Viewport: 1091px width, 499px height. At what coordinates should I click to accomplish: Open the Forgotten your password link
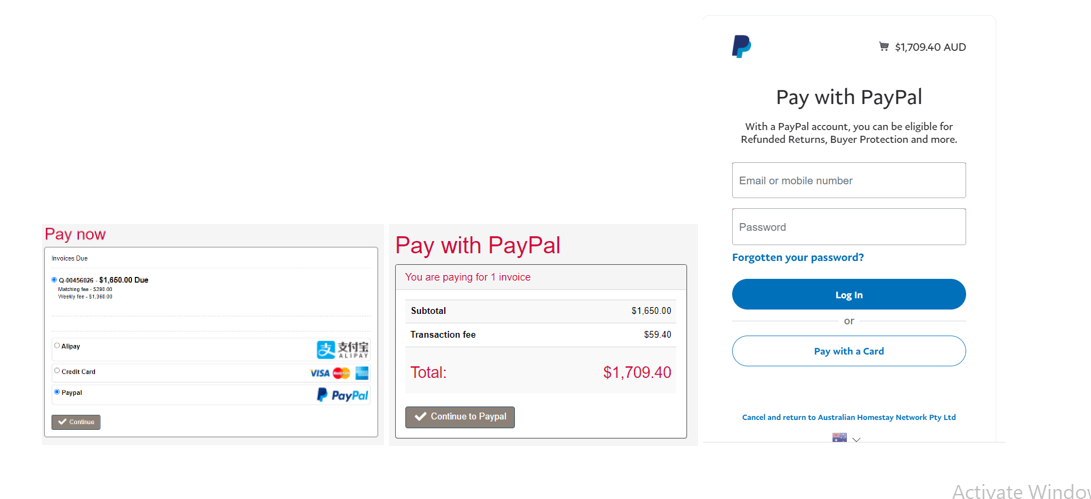coord(798,258)
